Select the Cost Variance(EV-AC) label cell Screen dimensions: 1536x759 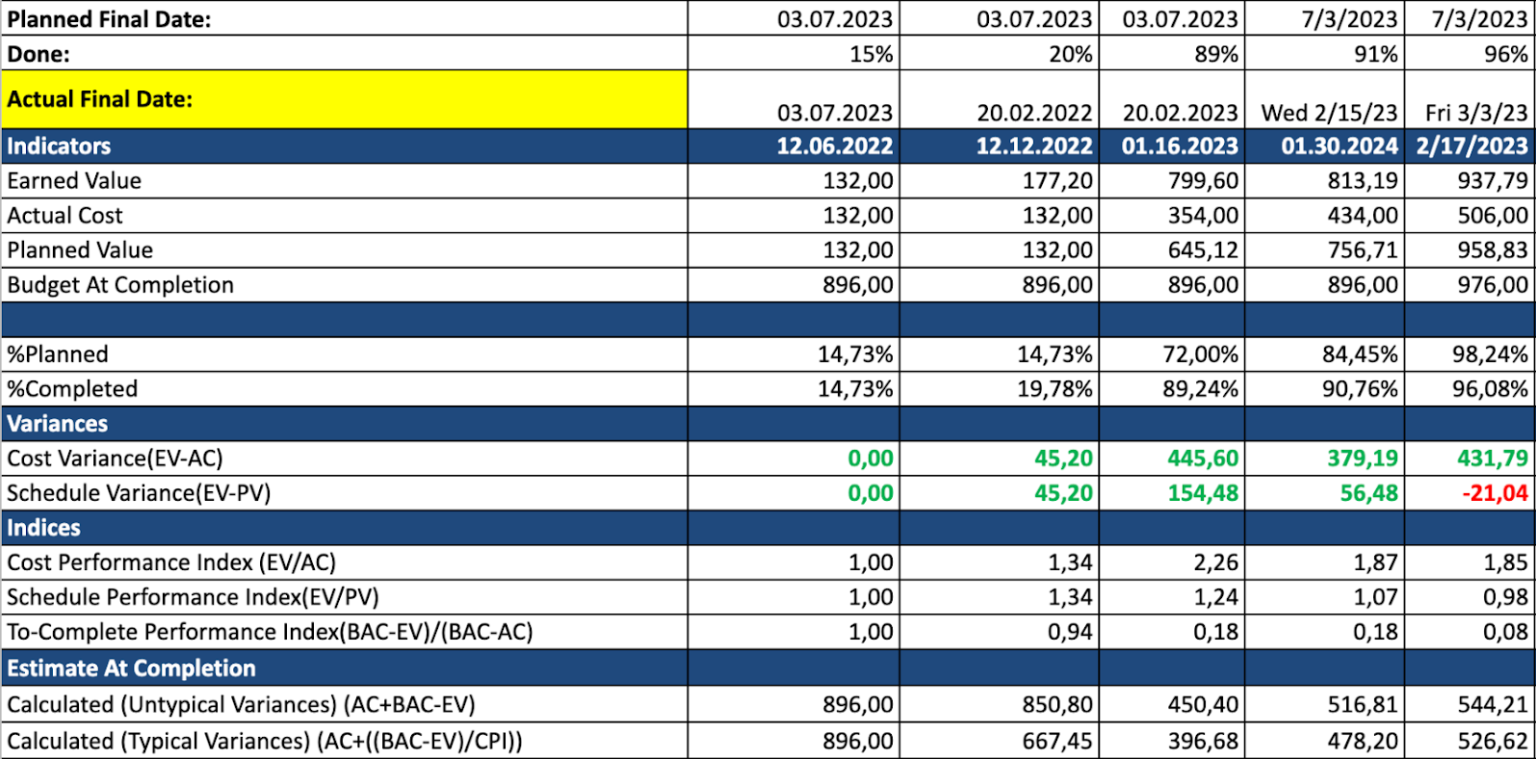(x=344, y=458)
